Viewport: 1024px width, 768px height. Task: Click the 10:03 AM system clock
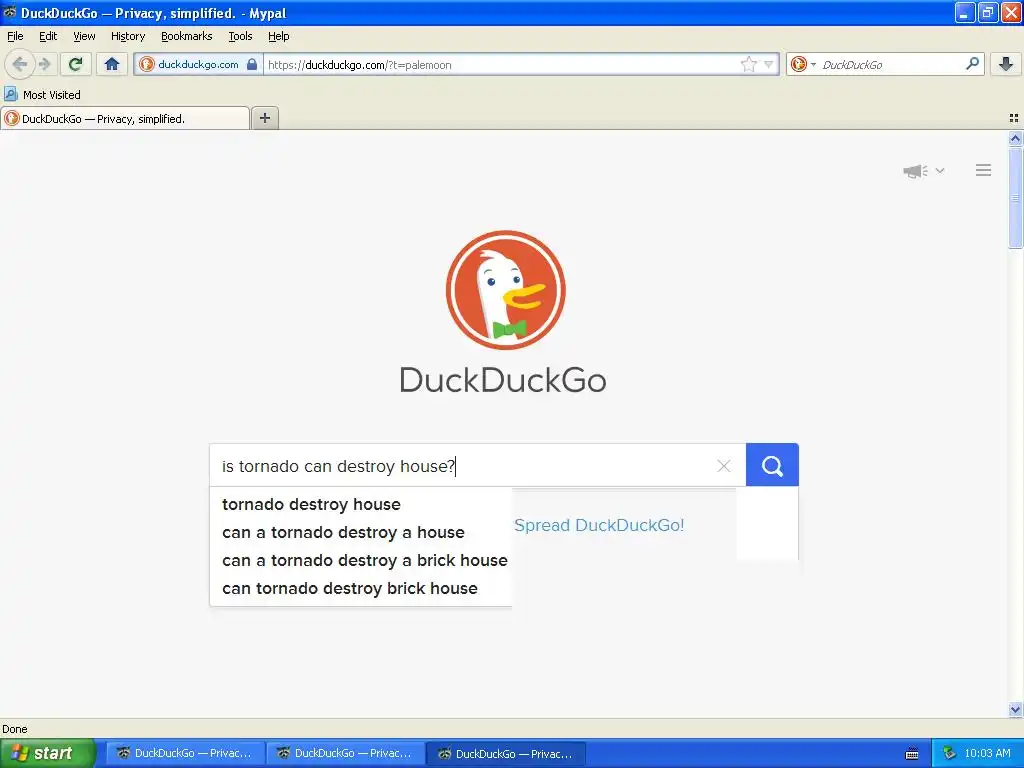point(987,753)
